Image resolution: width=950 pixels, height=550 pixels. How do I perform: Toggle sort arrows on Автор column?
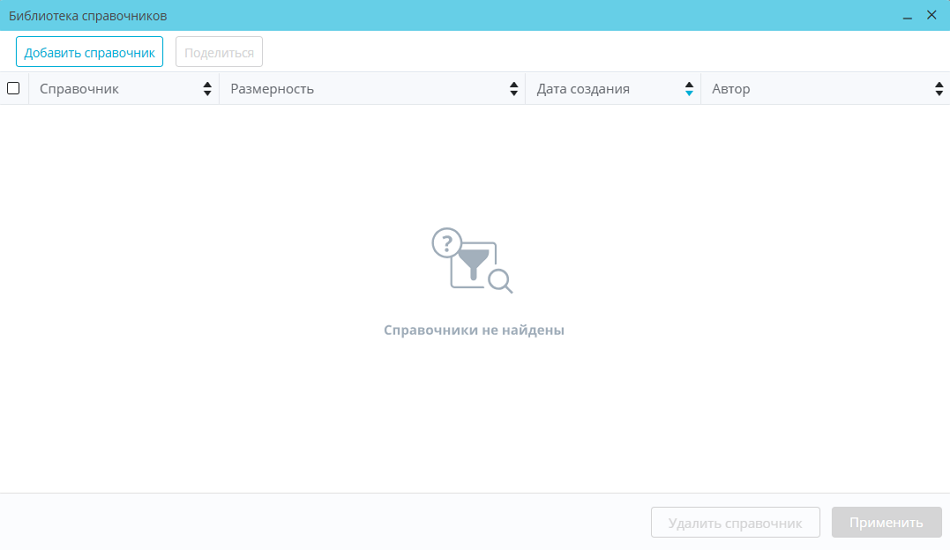(939, 89)
